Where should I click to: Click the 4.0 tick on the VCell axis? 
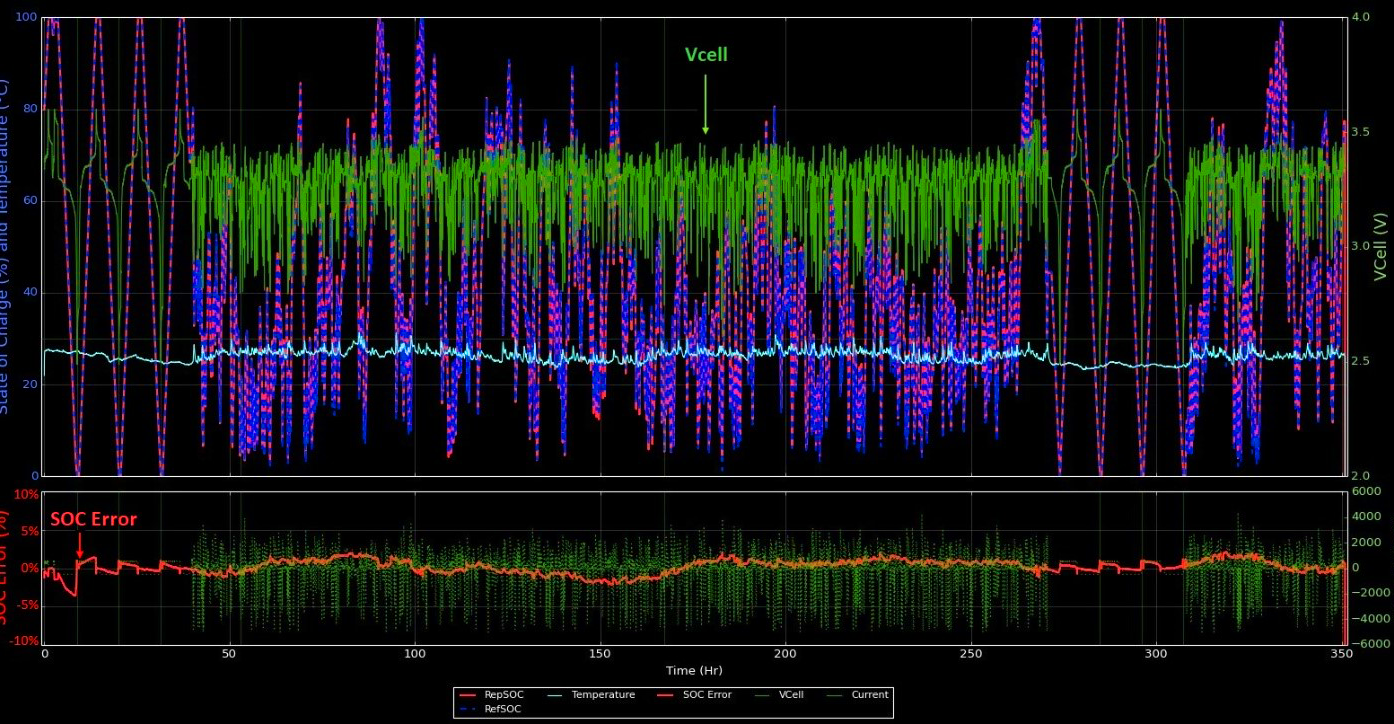coord(1359,18)
